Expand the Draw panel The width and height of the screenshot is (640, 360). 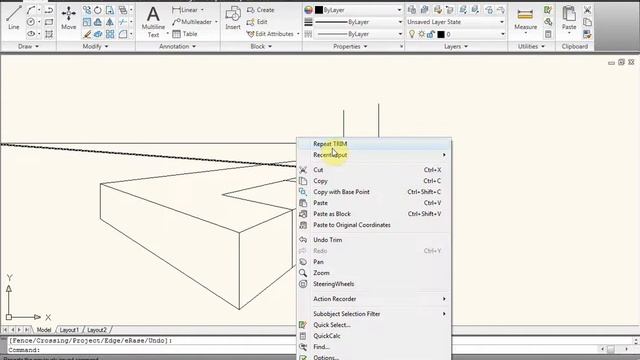tap(28, 47)
